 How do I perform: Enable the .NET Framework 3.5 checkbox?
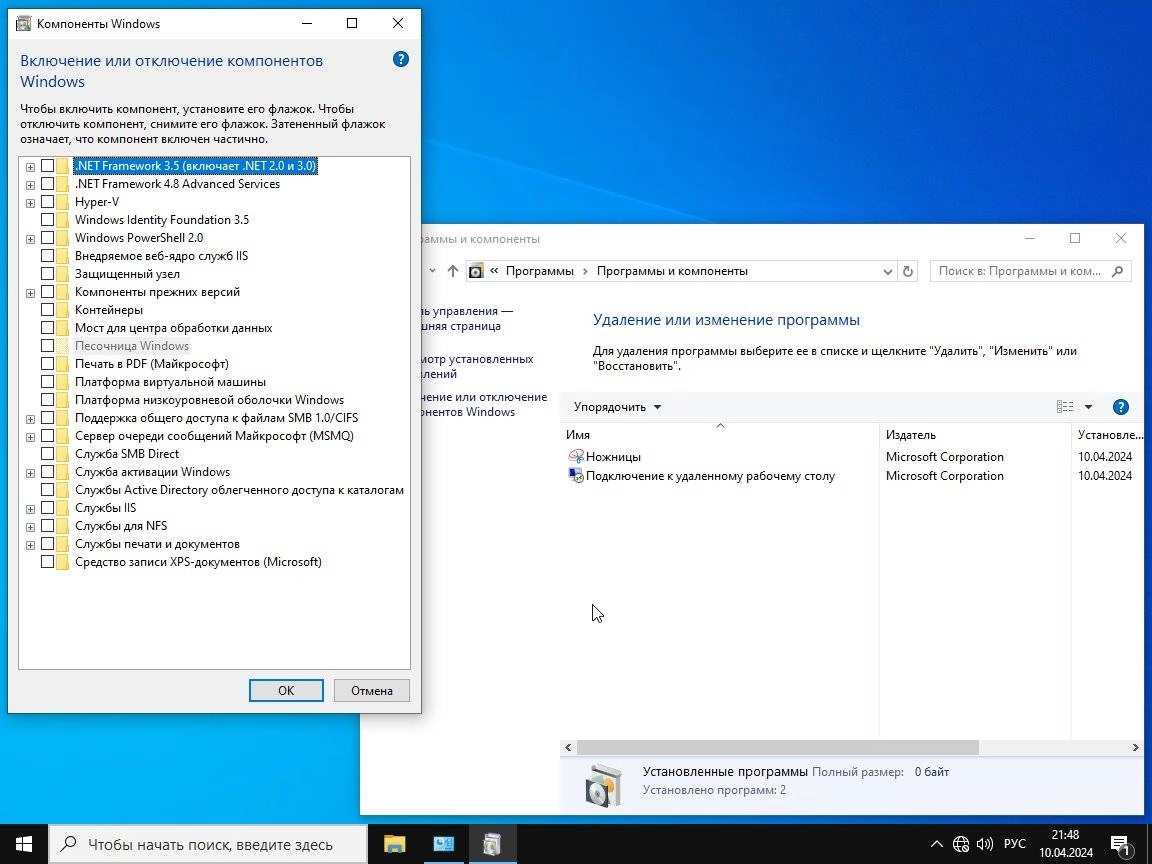[x=47, y=166]
